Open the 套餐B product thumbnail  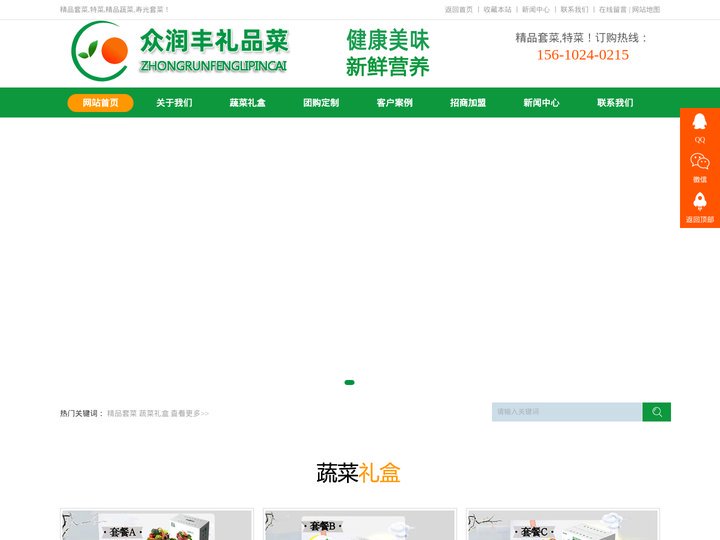point(360,525)
